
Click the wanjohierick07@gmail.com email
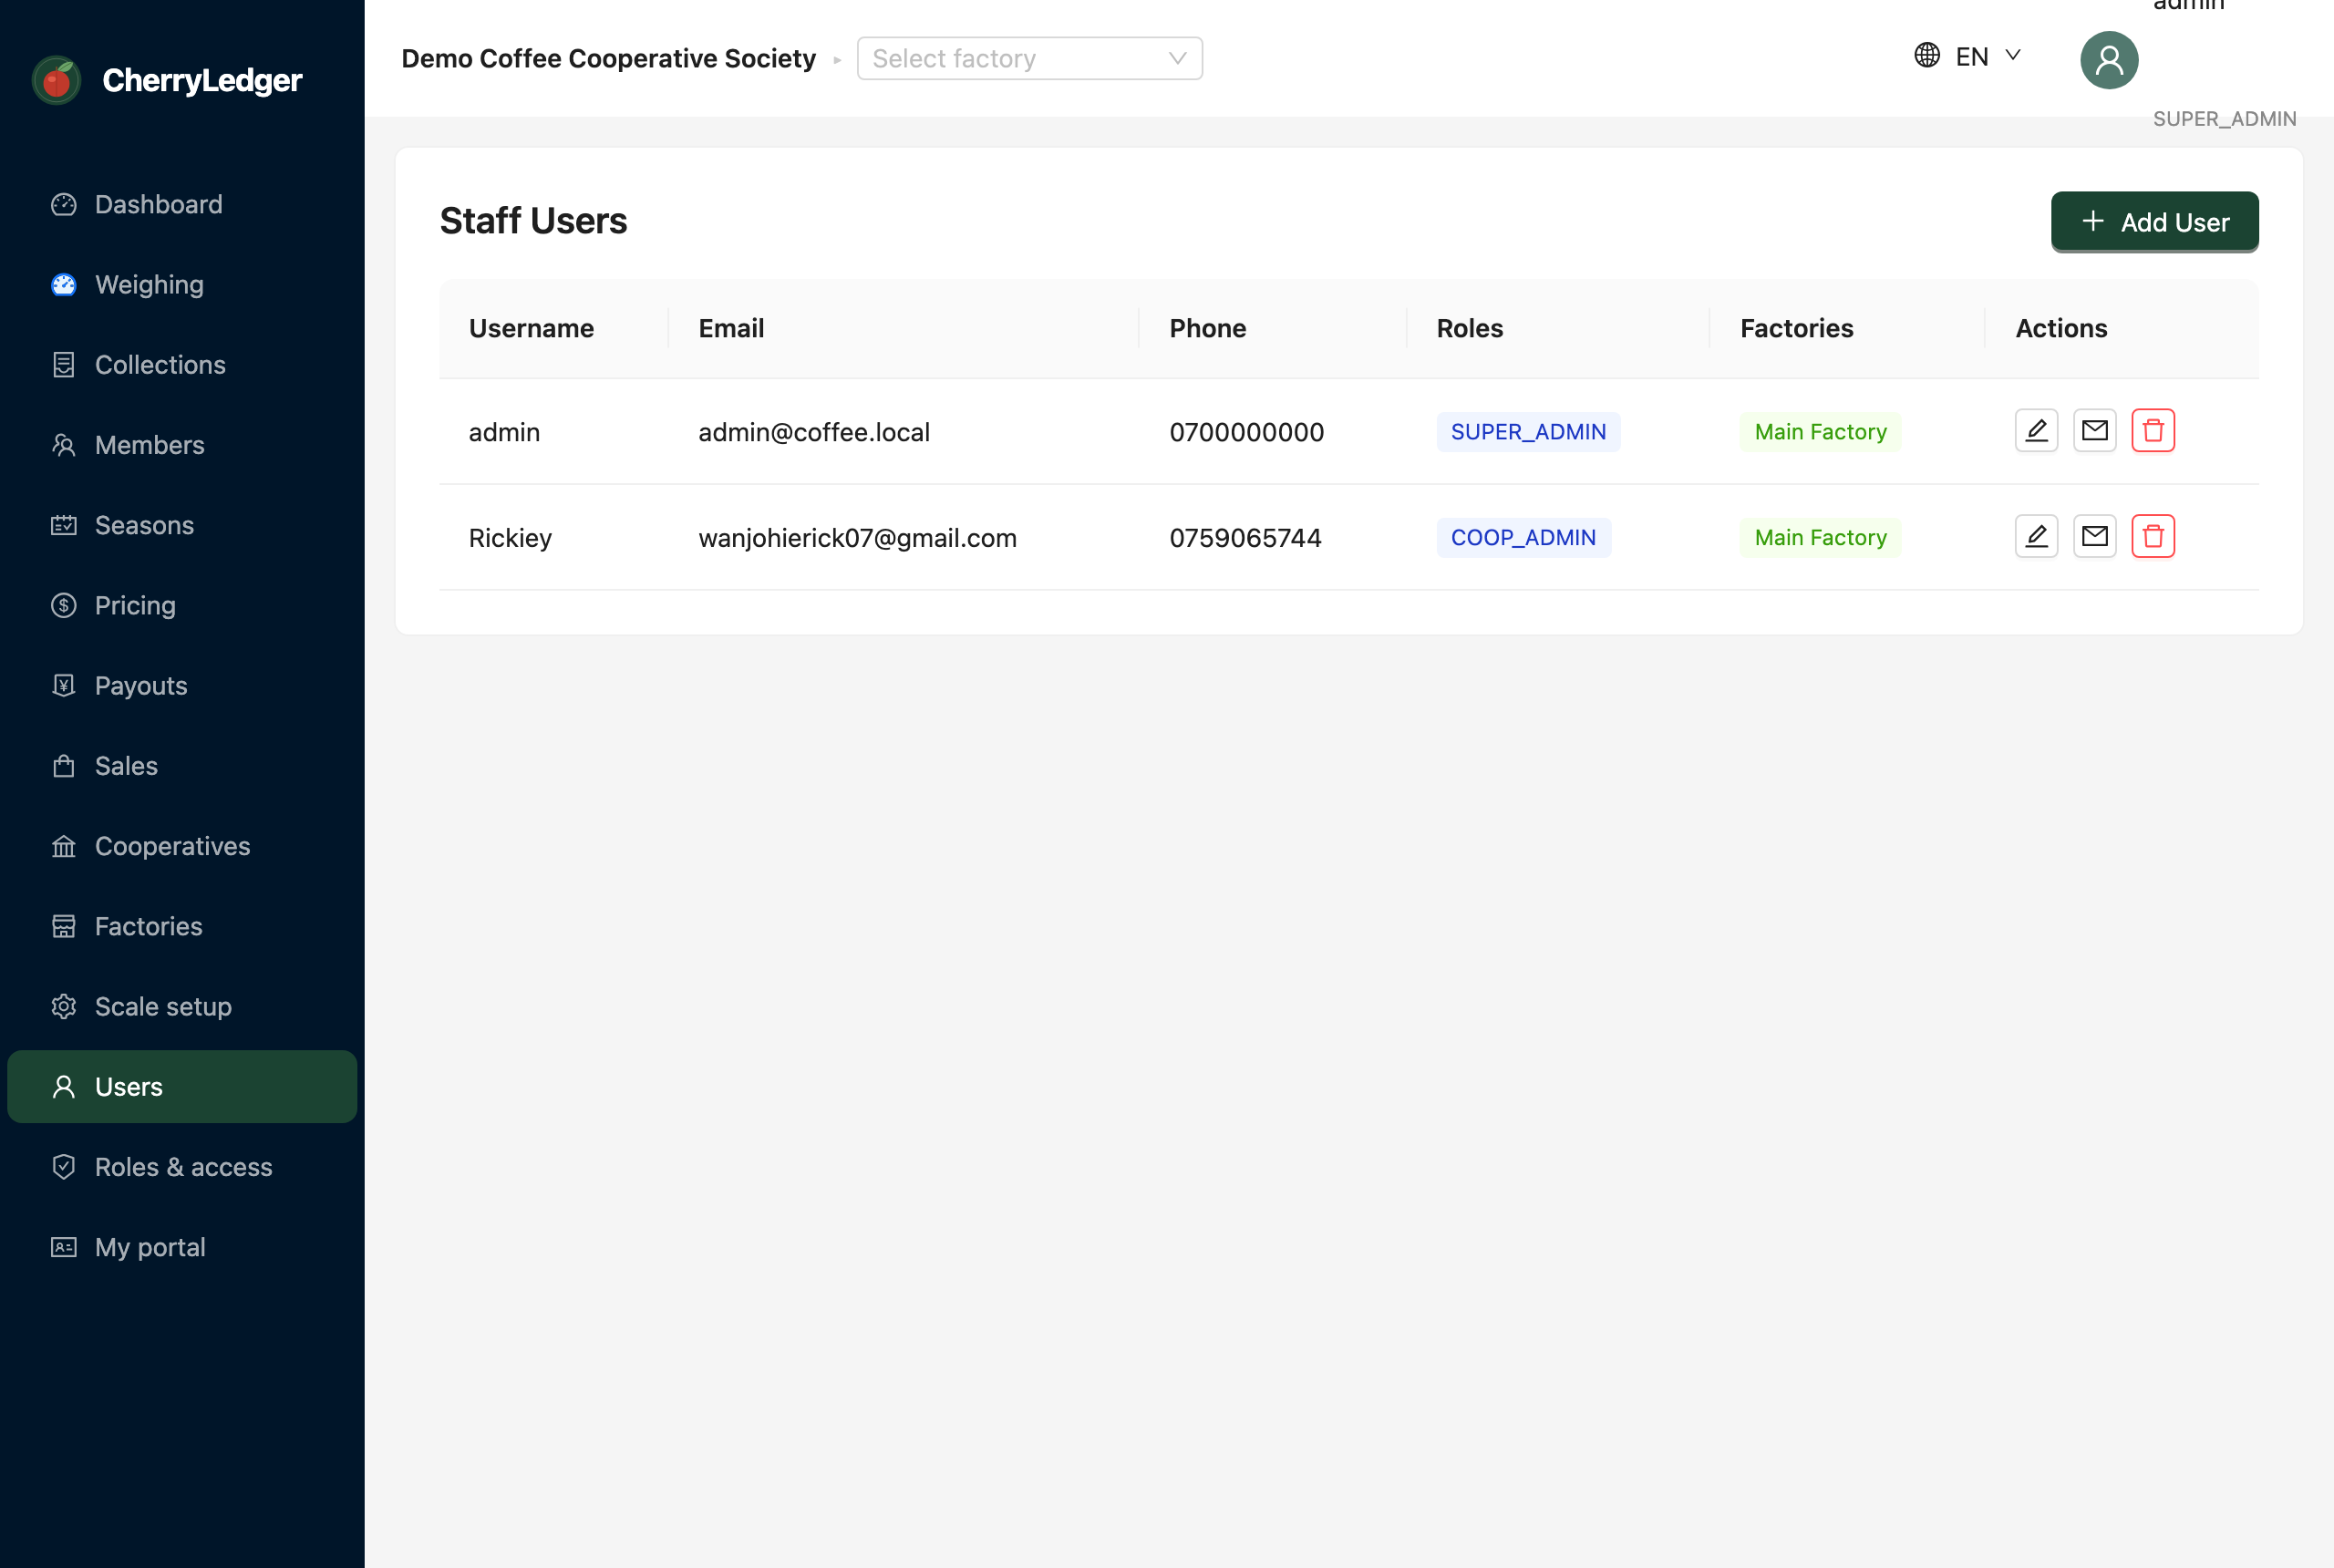click(x=857, y=538)
